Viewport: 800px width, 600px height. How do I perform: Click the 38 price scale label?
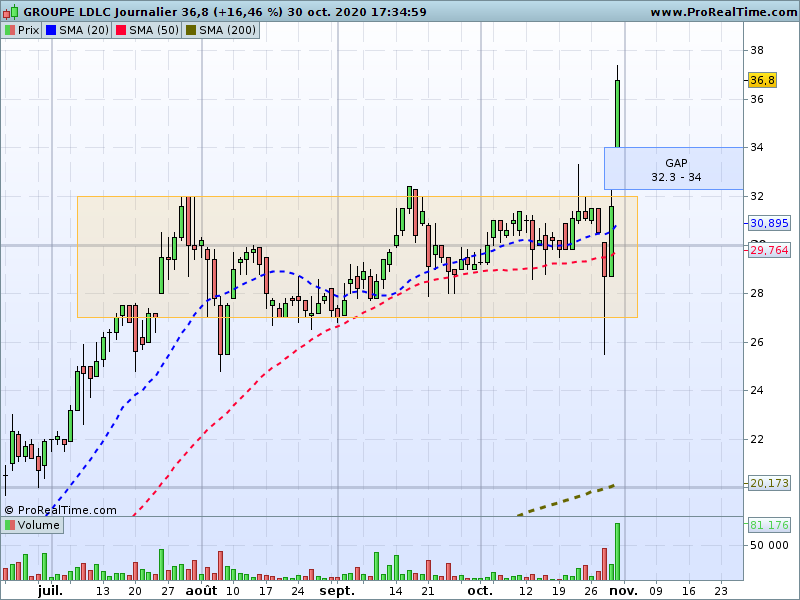[757, 50]
